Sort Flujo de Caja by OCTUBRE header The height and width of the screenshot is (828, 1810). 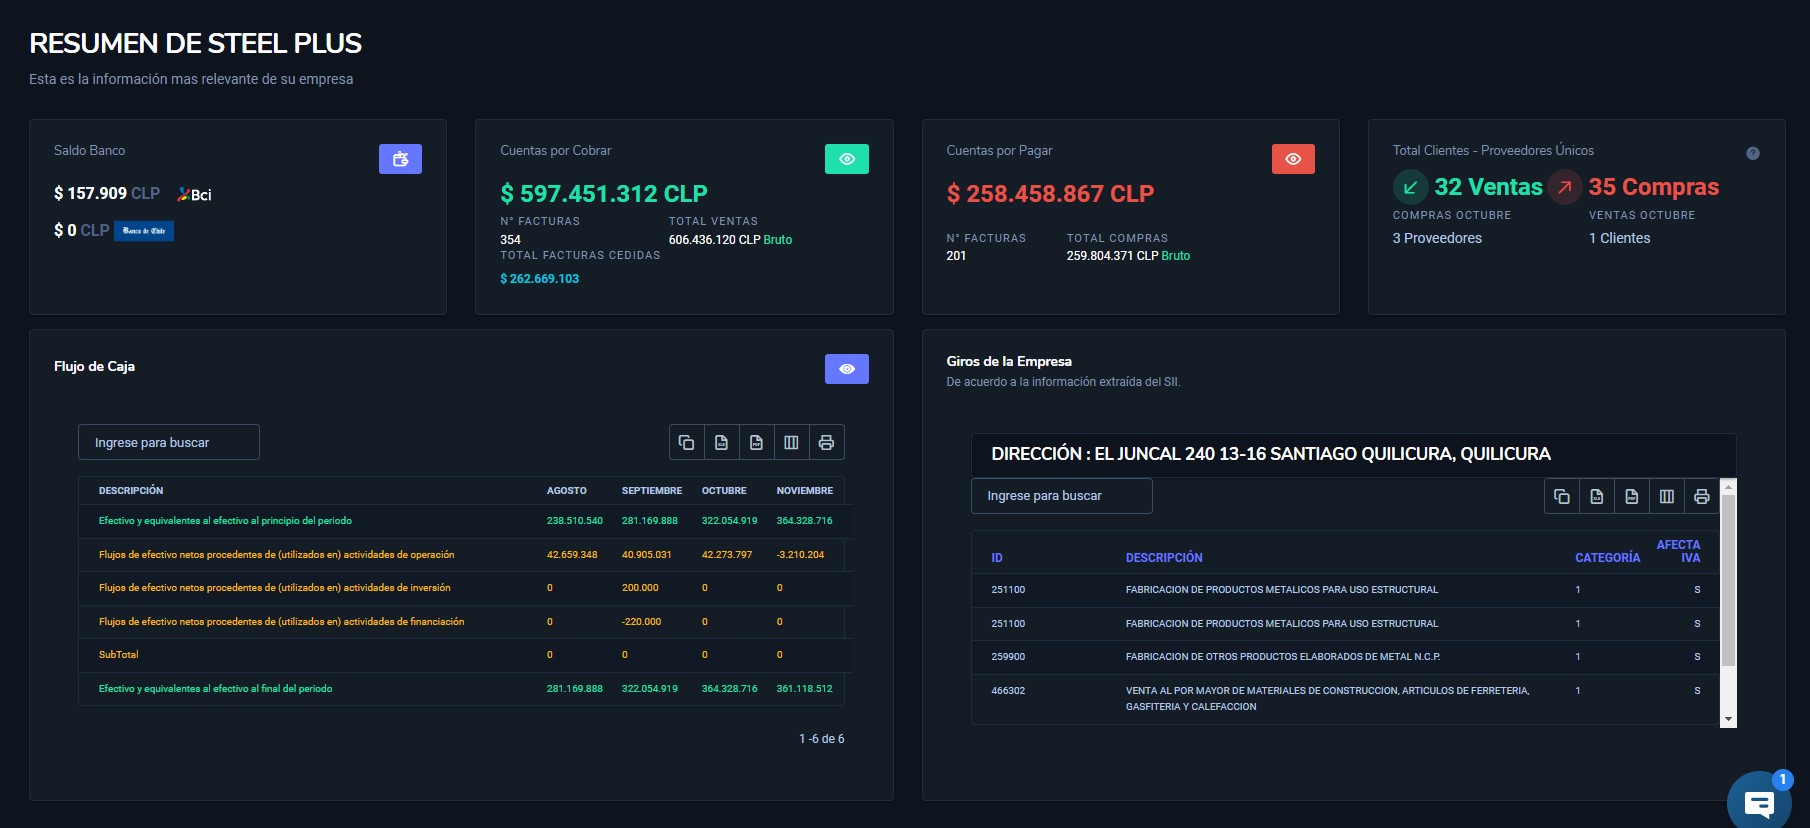(x=724, y=491)
